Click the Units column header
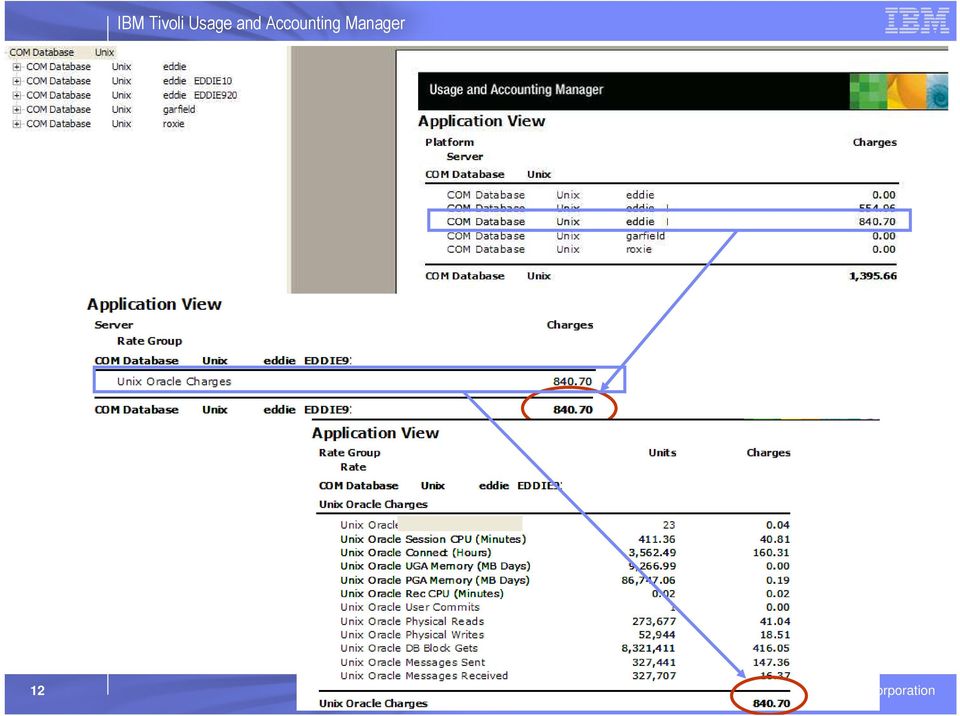960x716 pixels. pos(662,453)
